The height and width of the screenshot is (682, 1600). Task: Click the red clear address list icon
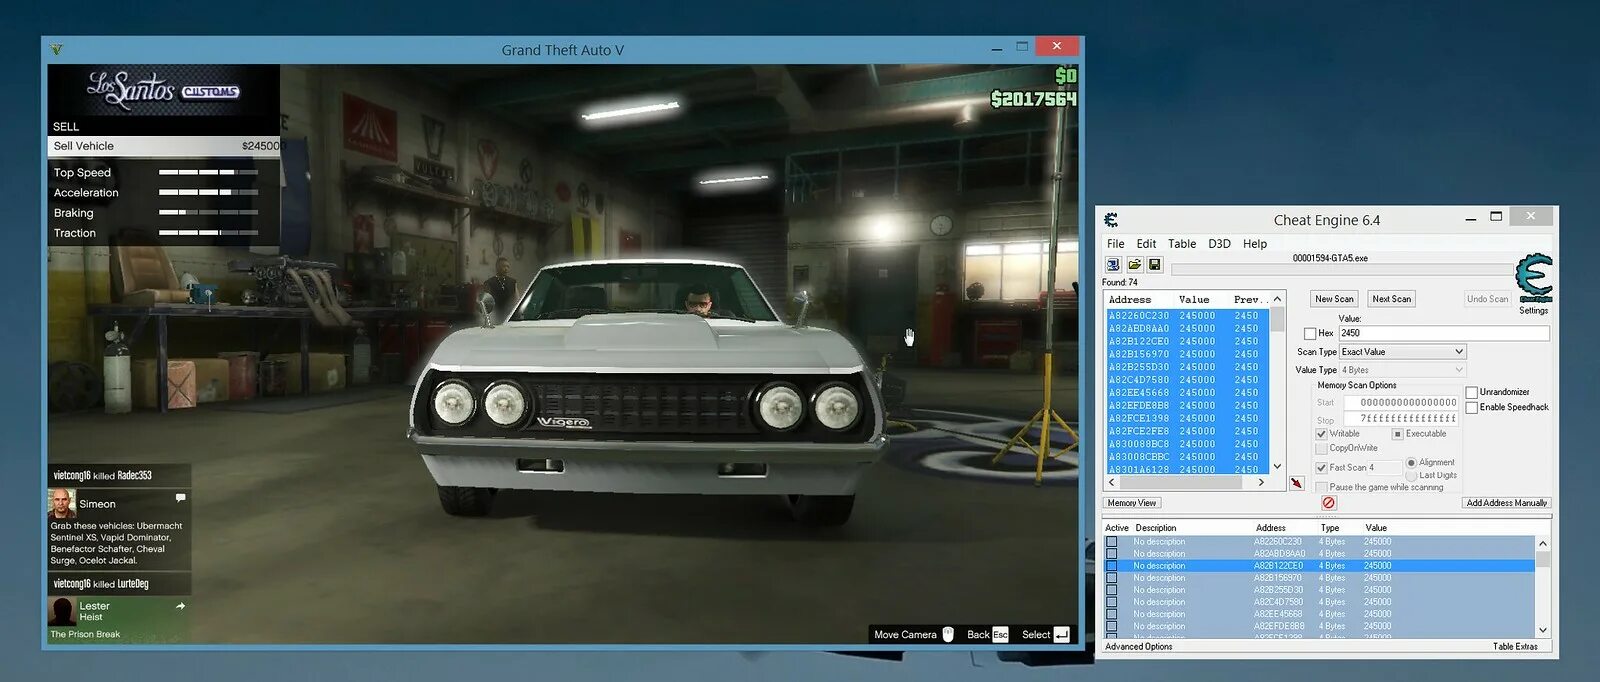click(x=1328, y=503)
